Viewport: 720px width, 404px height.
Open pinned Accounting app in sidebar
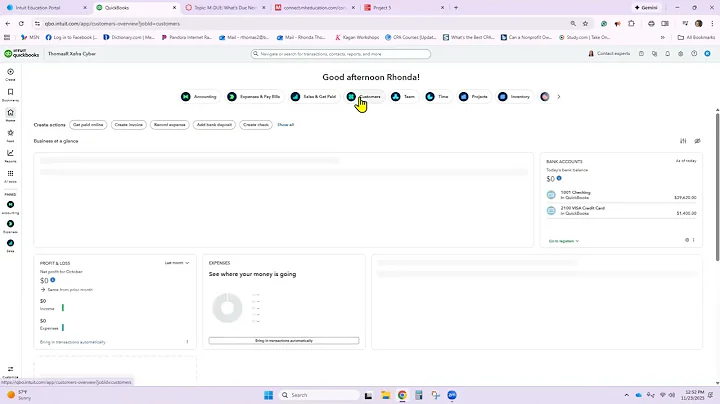pos(10,207)
